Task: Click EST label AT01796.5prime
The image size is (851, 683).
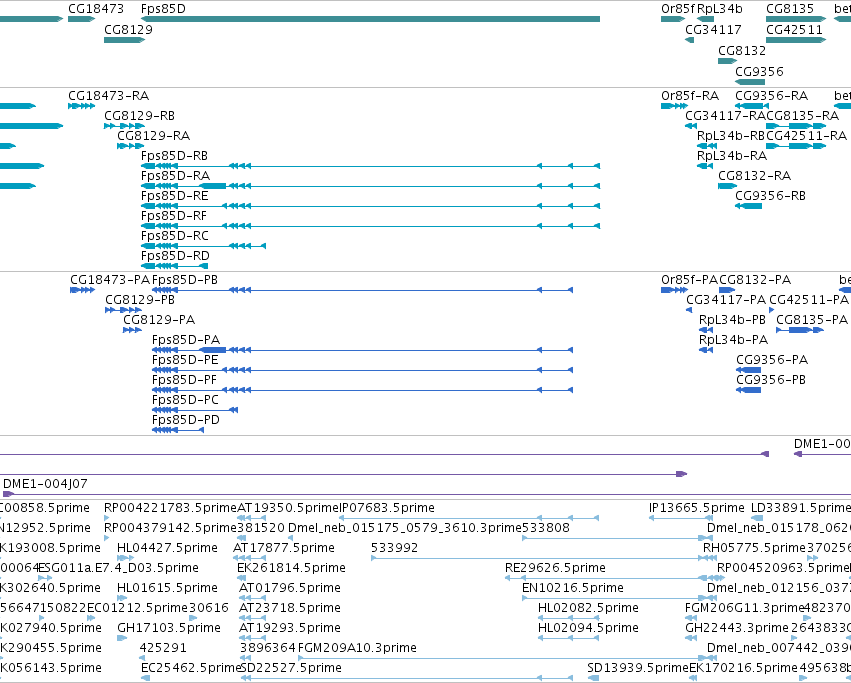Action: pyautogui.click(x=290, y=589)
